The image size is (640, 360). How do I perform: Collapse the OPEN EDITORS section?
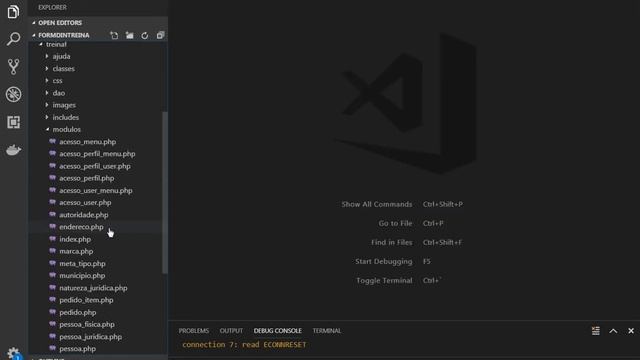coord(98,23)
